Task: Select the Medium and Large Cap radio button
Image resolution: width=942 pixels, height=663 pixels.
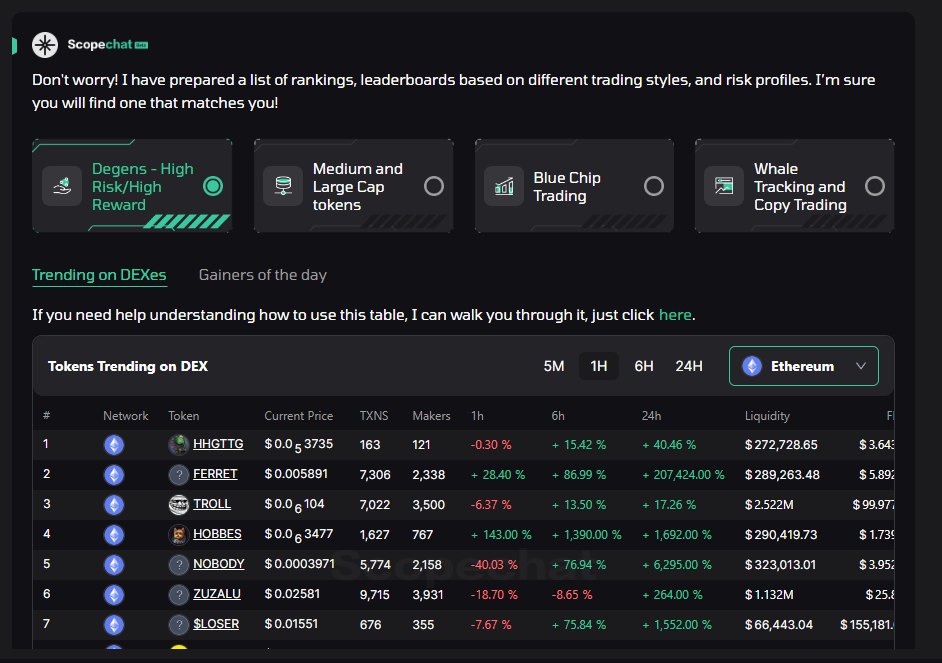Action: point(432,185)
